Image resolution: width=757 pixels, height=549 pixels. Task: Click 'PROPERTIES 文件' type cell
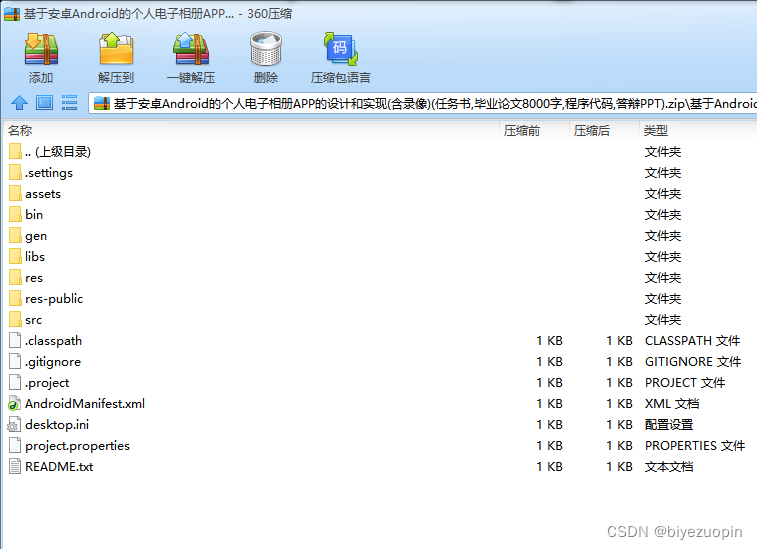(695, 446)
